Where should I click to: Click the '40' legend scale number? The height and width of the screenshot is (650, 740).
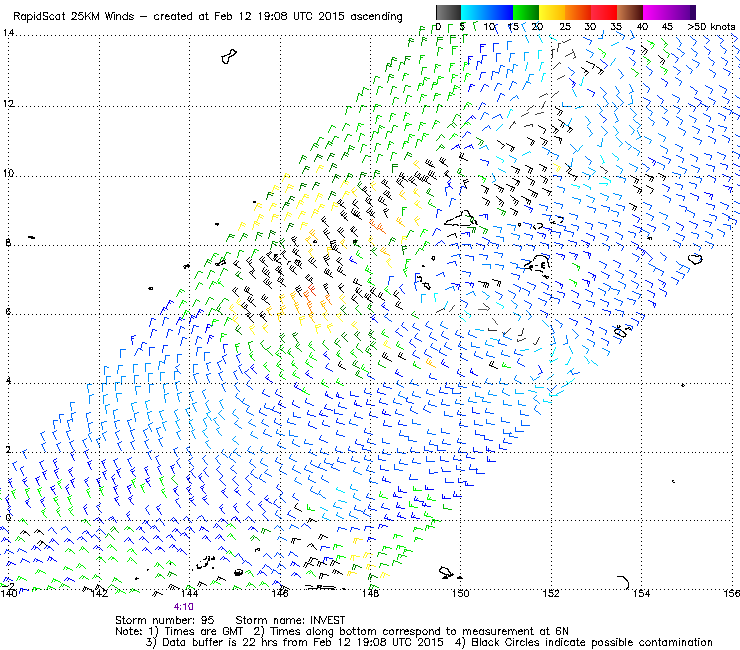click(642, 26)
